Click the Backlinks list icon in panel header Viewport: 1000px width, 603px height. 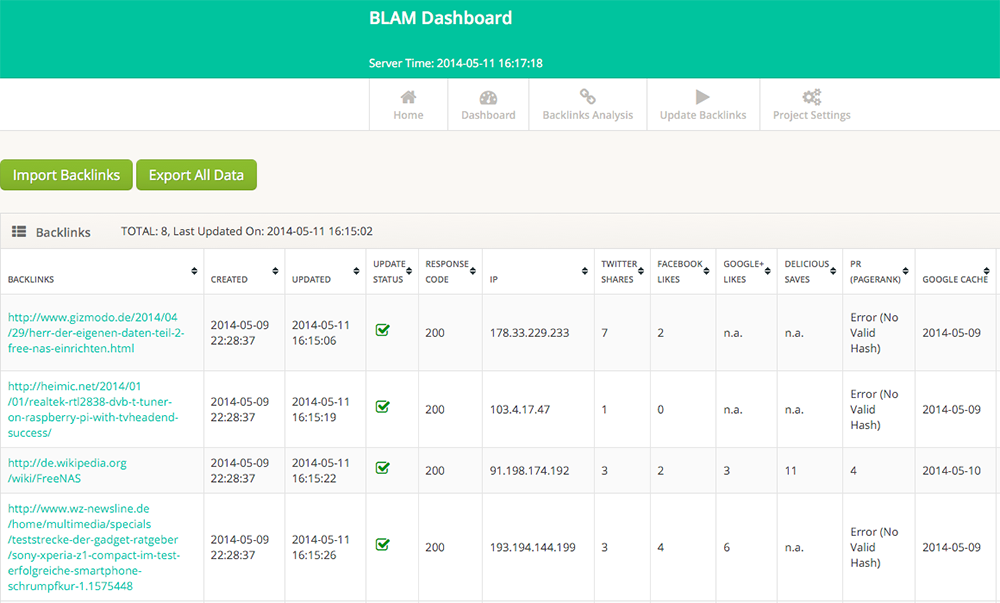tap(19, 231)
